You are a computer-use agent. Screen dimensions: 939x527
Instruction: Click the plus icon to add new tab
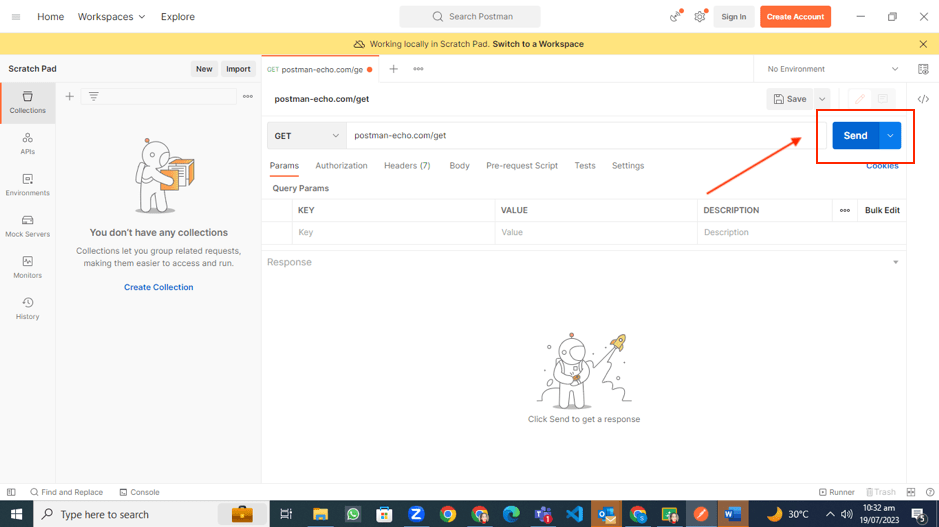(394, 69)
